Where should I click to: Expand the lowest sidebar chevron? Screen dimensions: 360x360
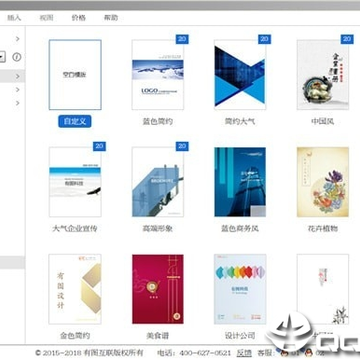click(17, 103)
